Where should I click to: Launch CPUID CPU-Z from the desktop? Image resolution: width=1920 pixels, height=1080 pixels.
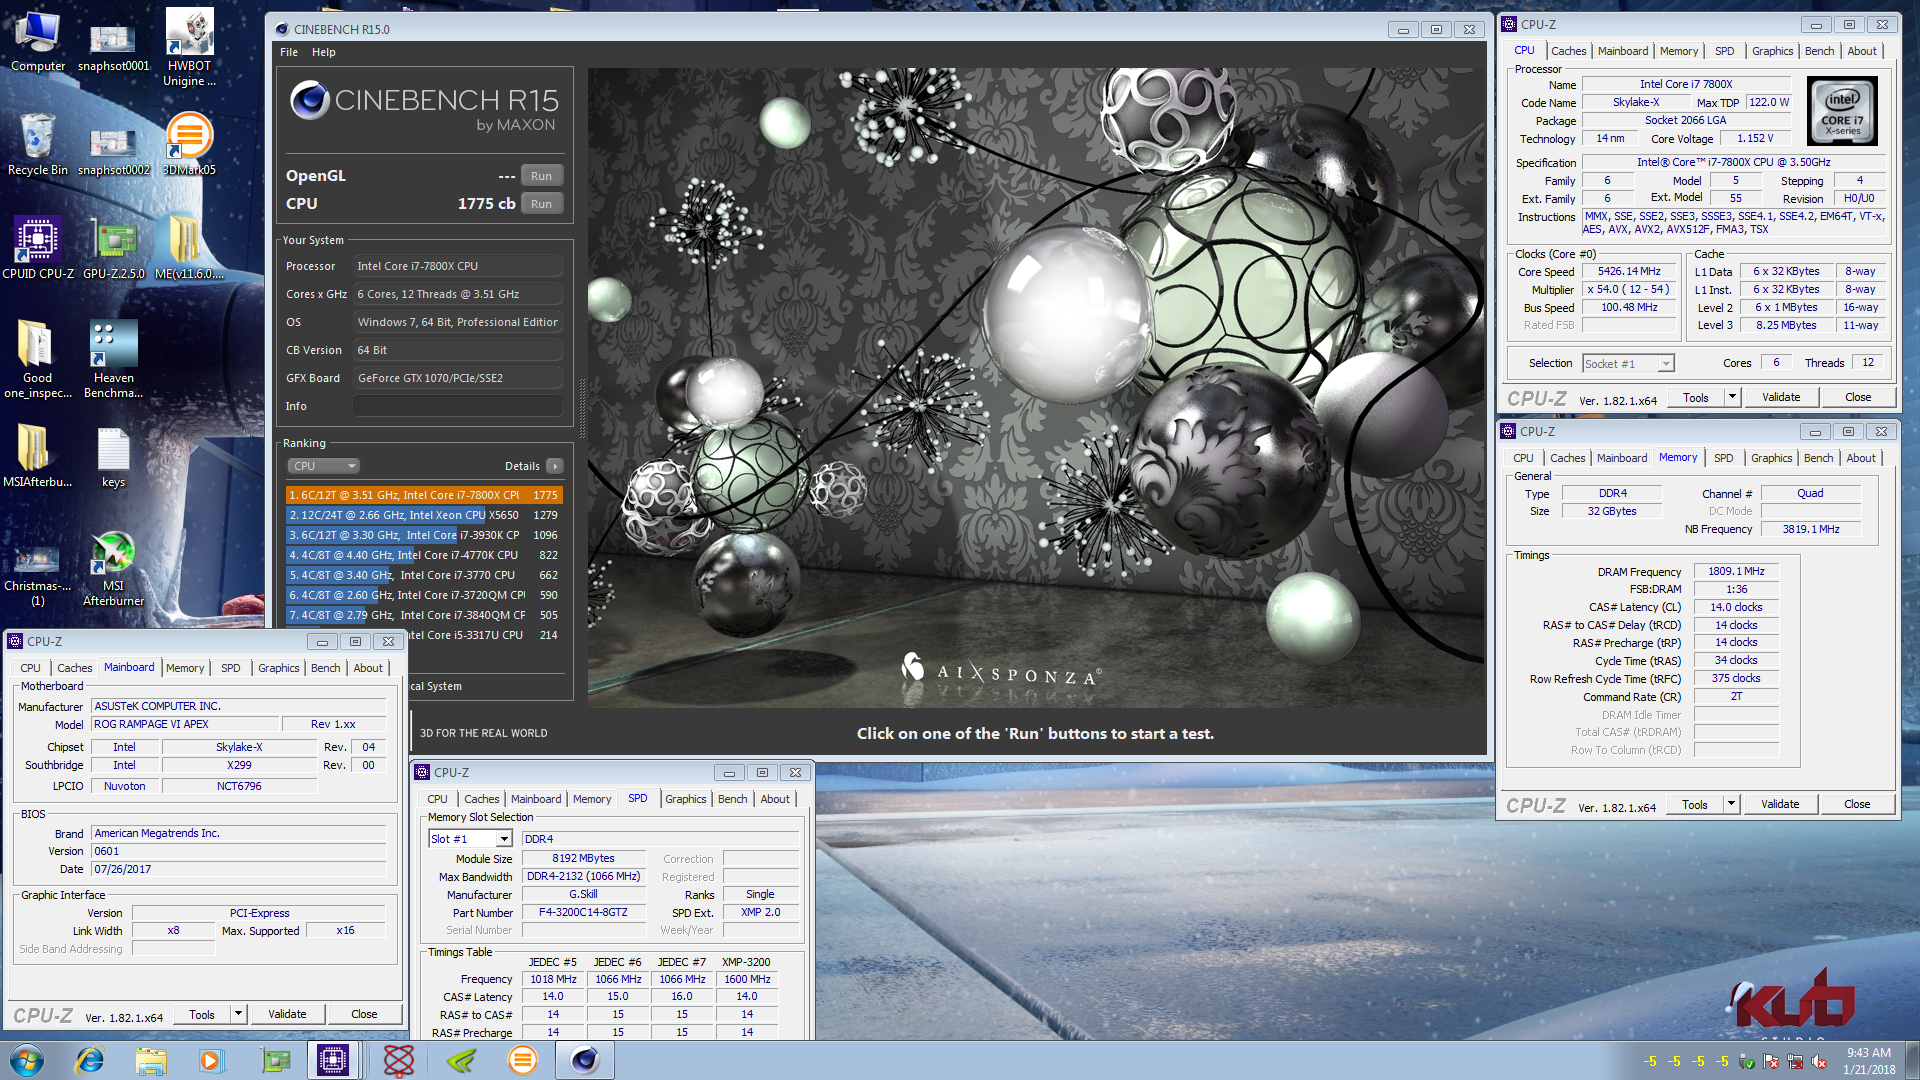(x=38, y=247)
